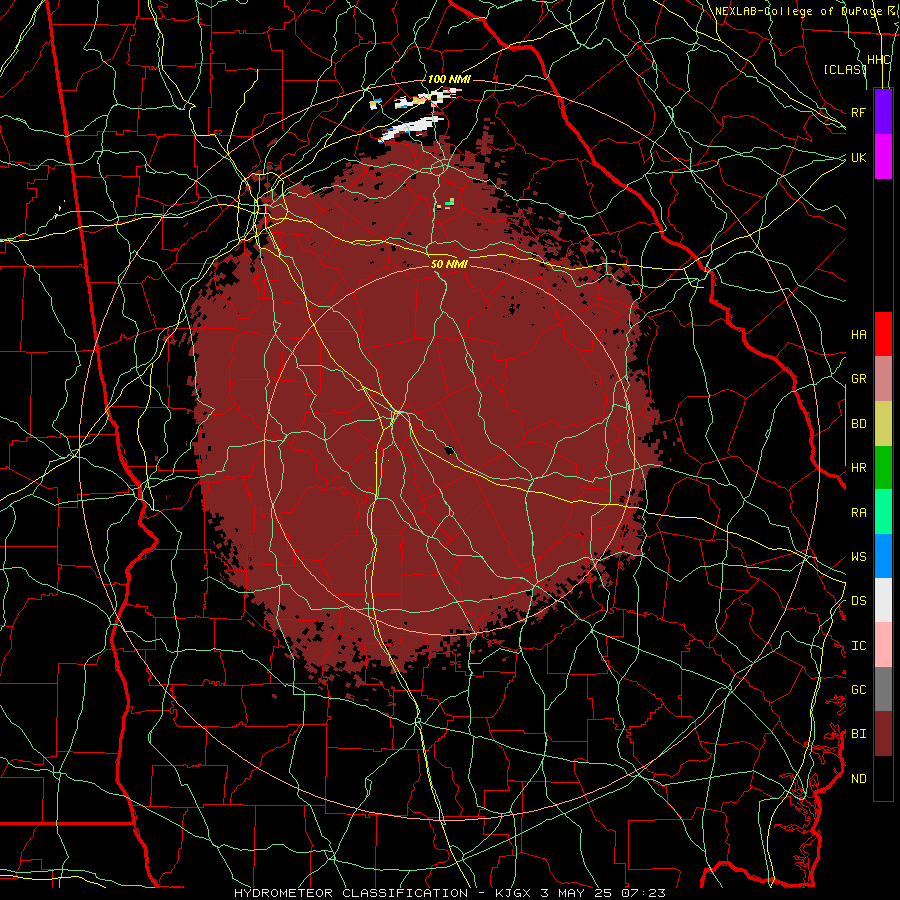Image resolution: width=900 pixels, height=900 pixels.
Task: Click the RF purple legend swatch
Action: coord(883,112)
